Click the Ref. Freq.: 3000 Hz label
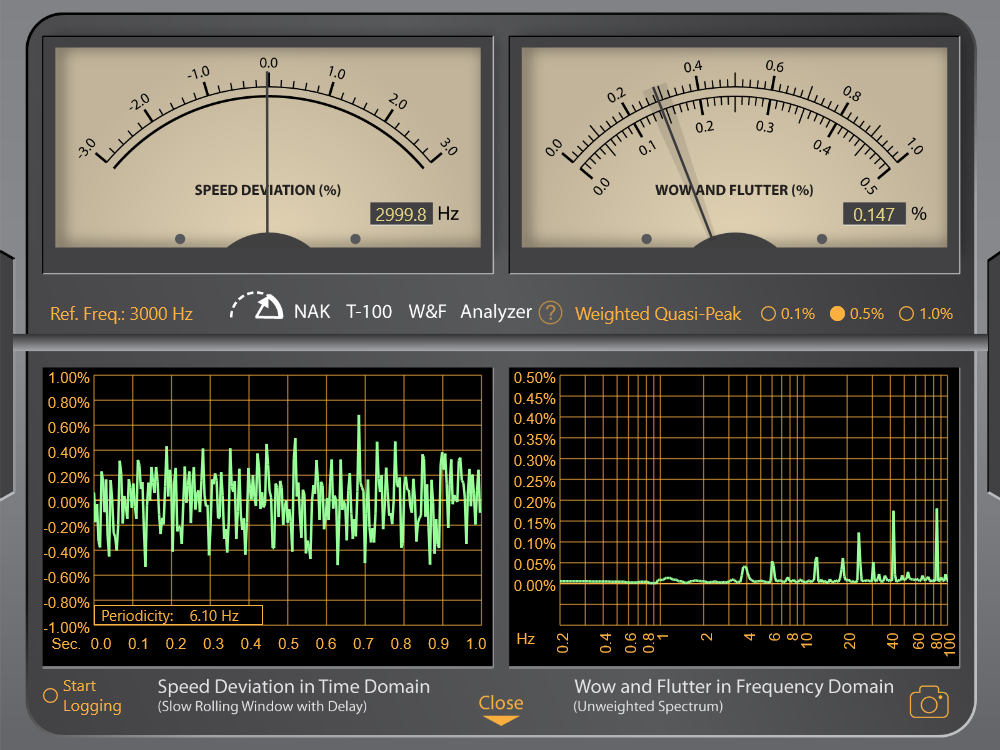The width and height of the screenshot is (1000, 750). point(121,314)
